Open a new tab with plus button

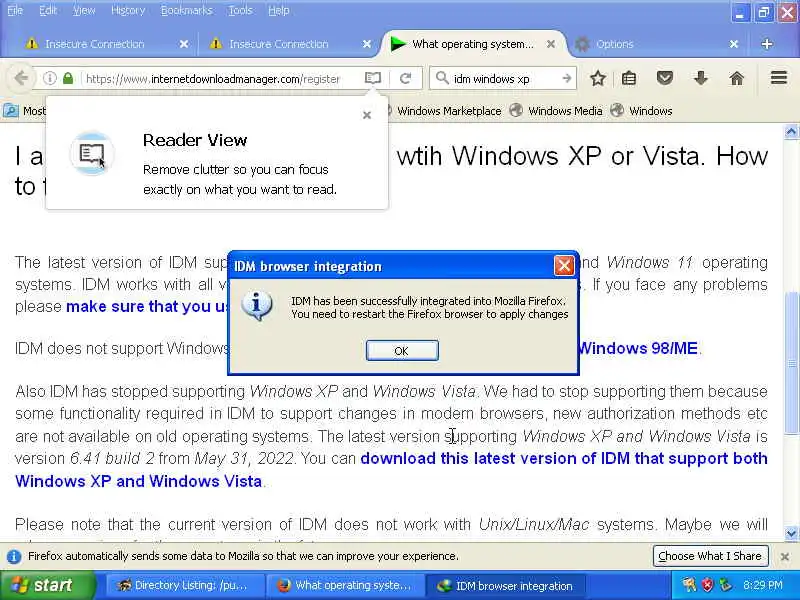pos(766,44)
